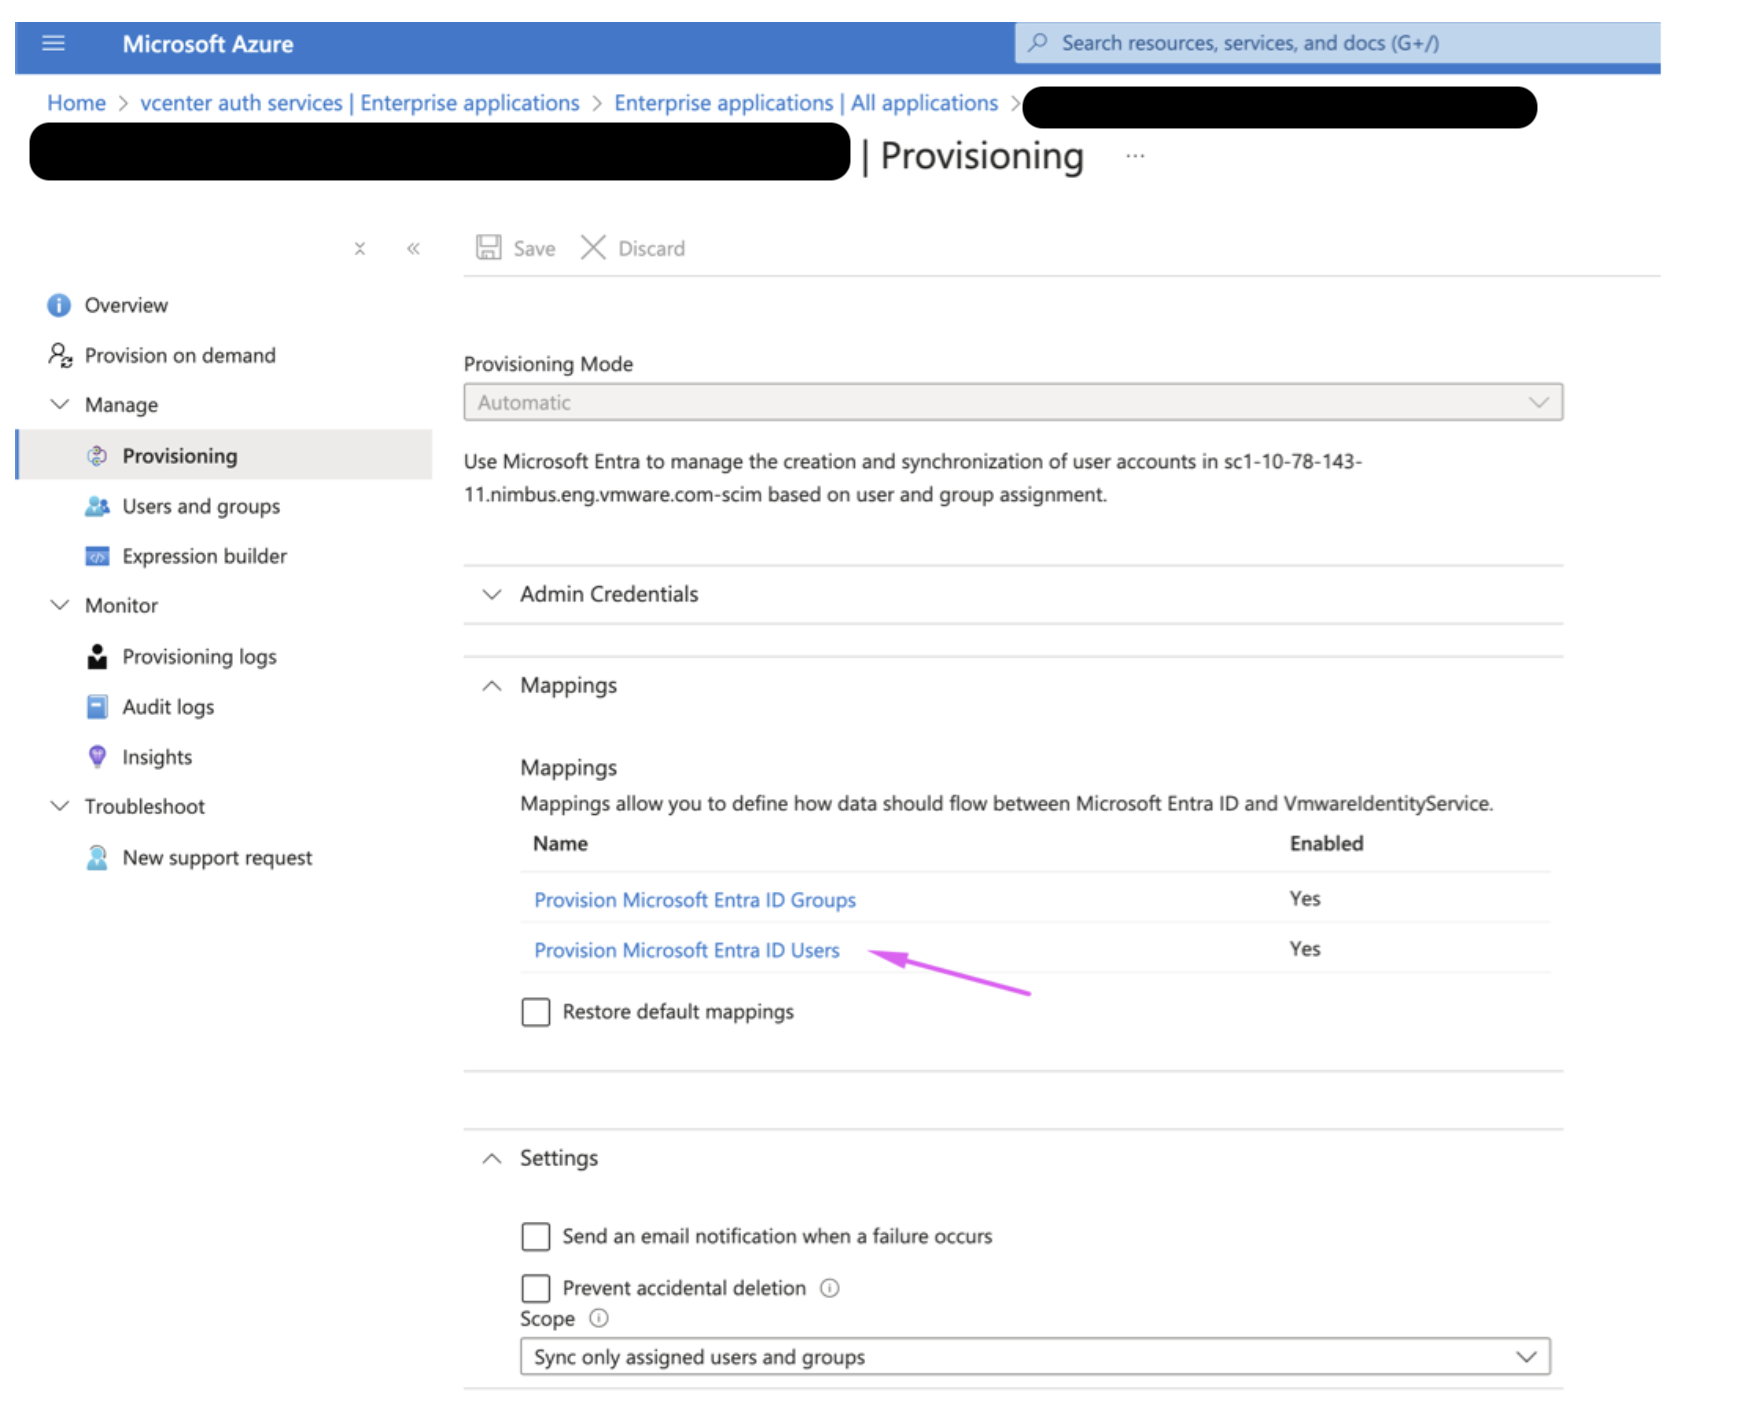Collapse the sidebar with double chevron
Screen dimensions: 1750x1410
point(413,249)
